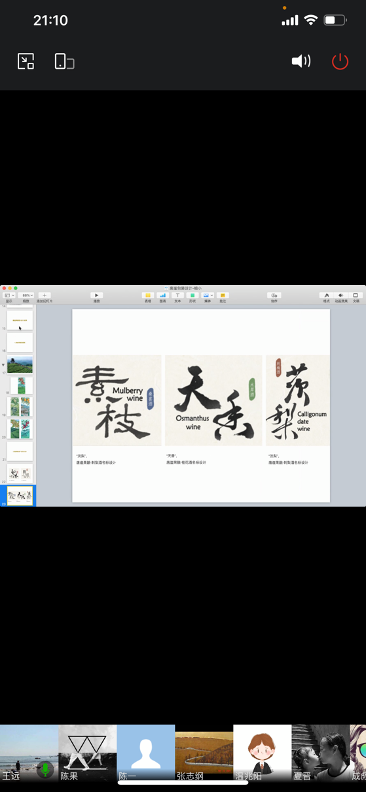Image resolution: width=366 pixels, height=792 pixels.
Task: Select the landscape photo slide thumbnail
Action: tap(20, 364)
